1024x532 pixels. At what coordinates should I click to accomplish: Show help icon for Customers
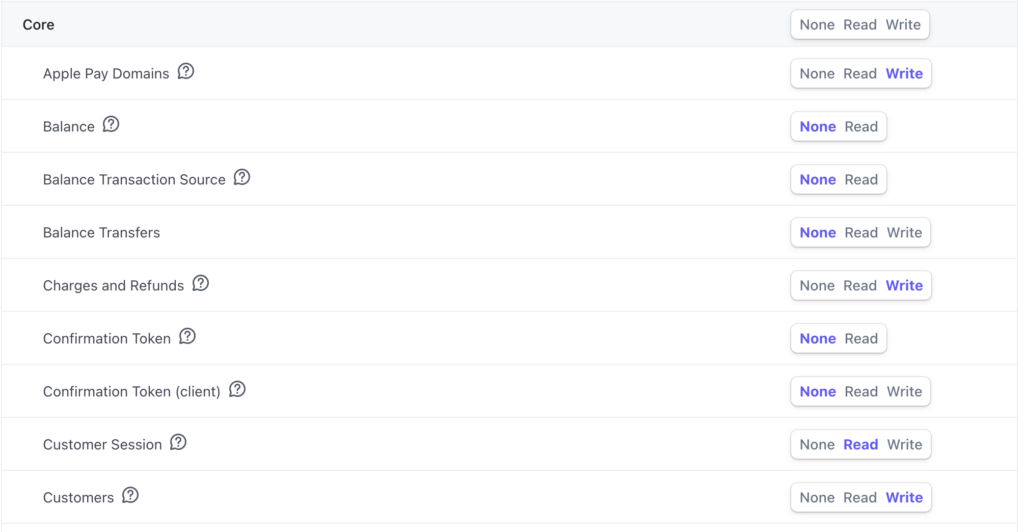tap(130, 496)
